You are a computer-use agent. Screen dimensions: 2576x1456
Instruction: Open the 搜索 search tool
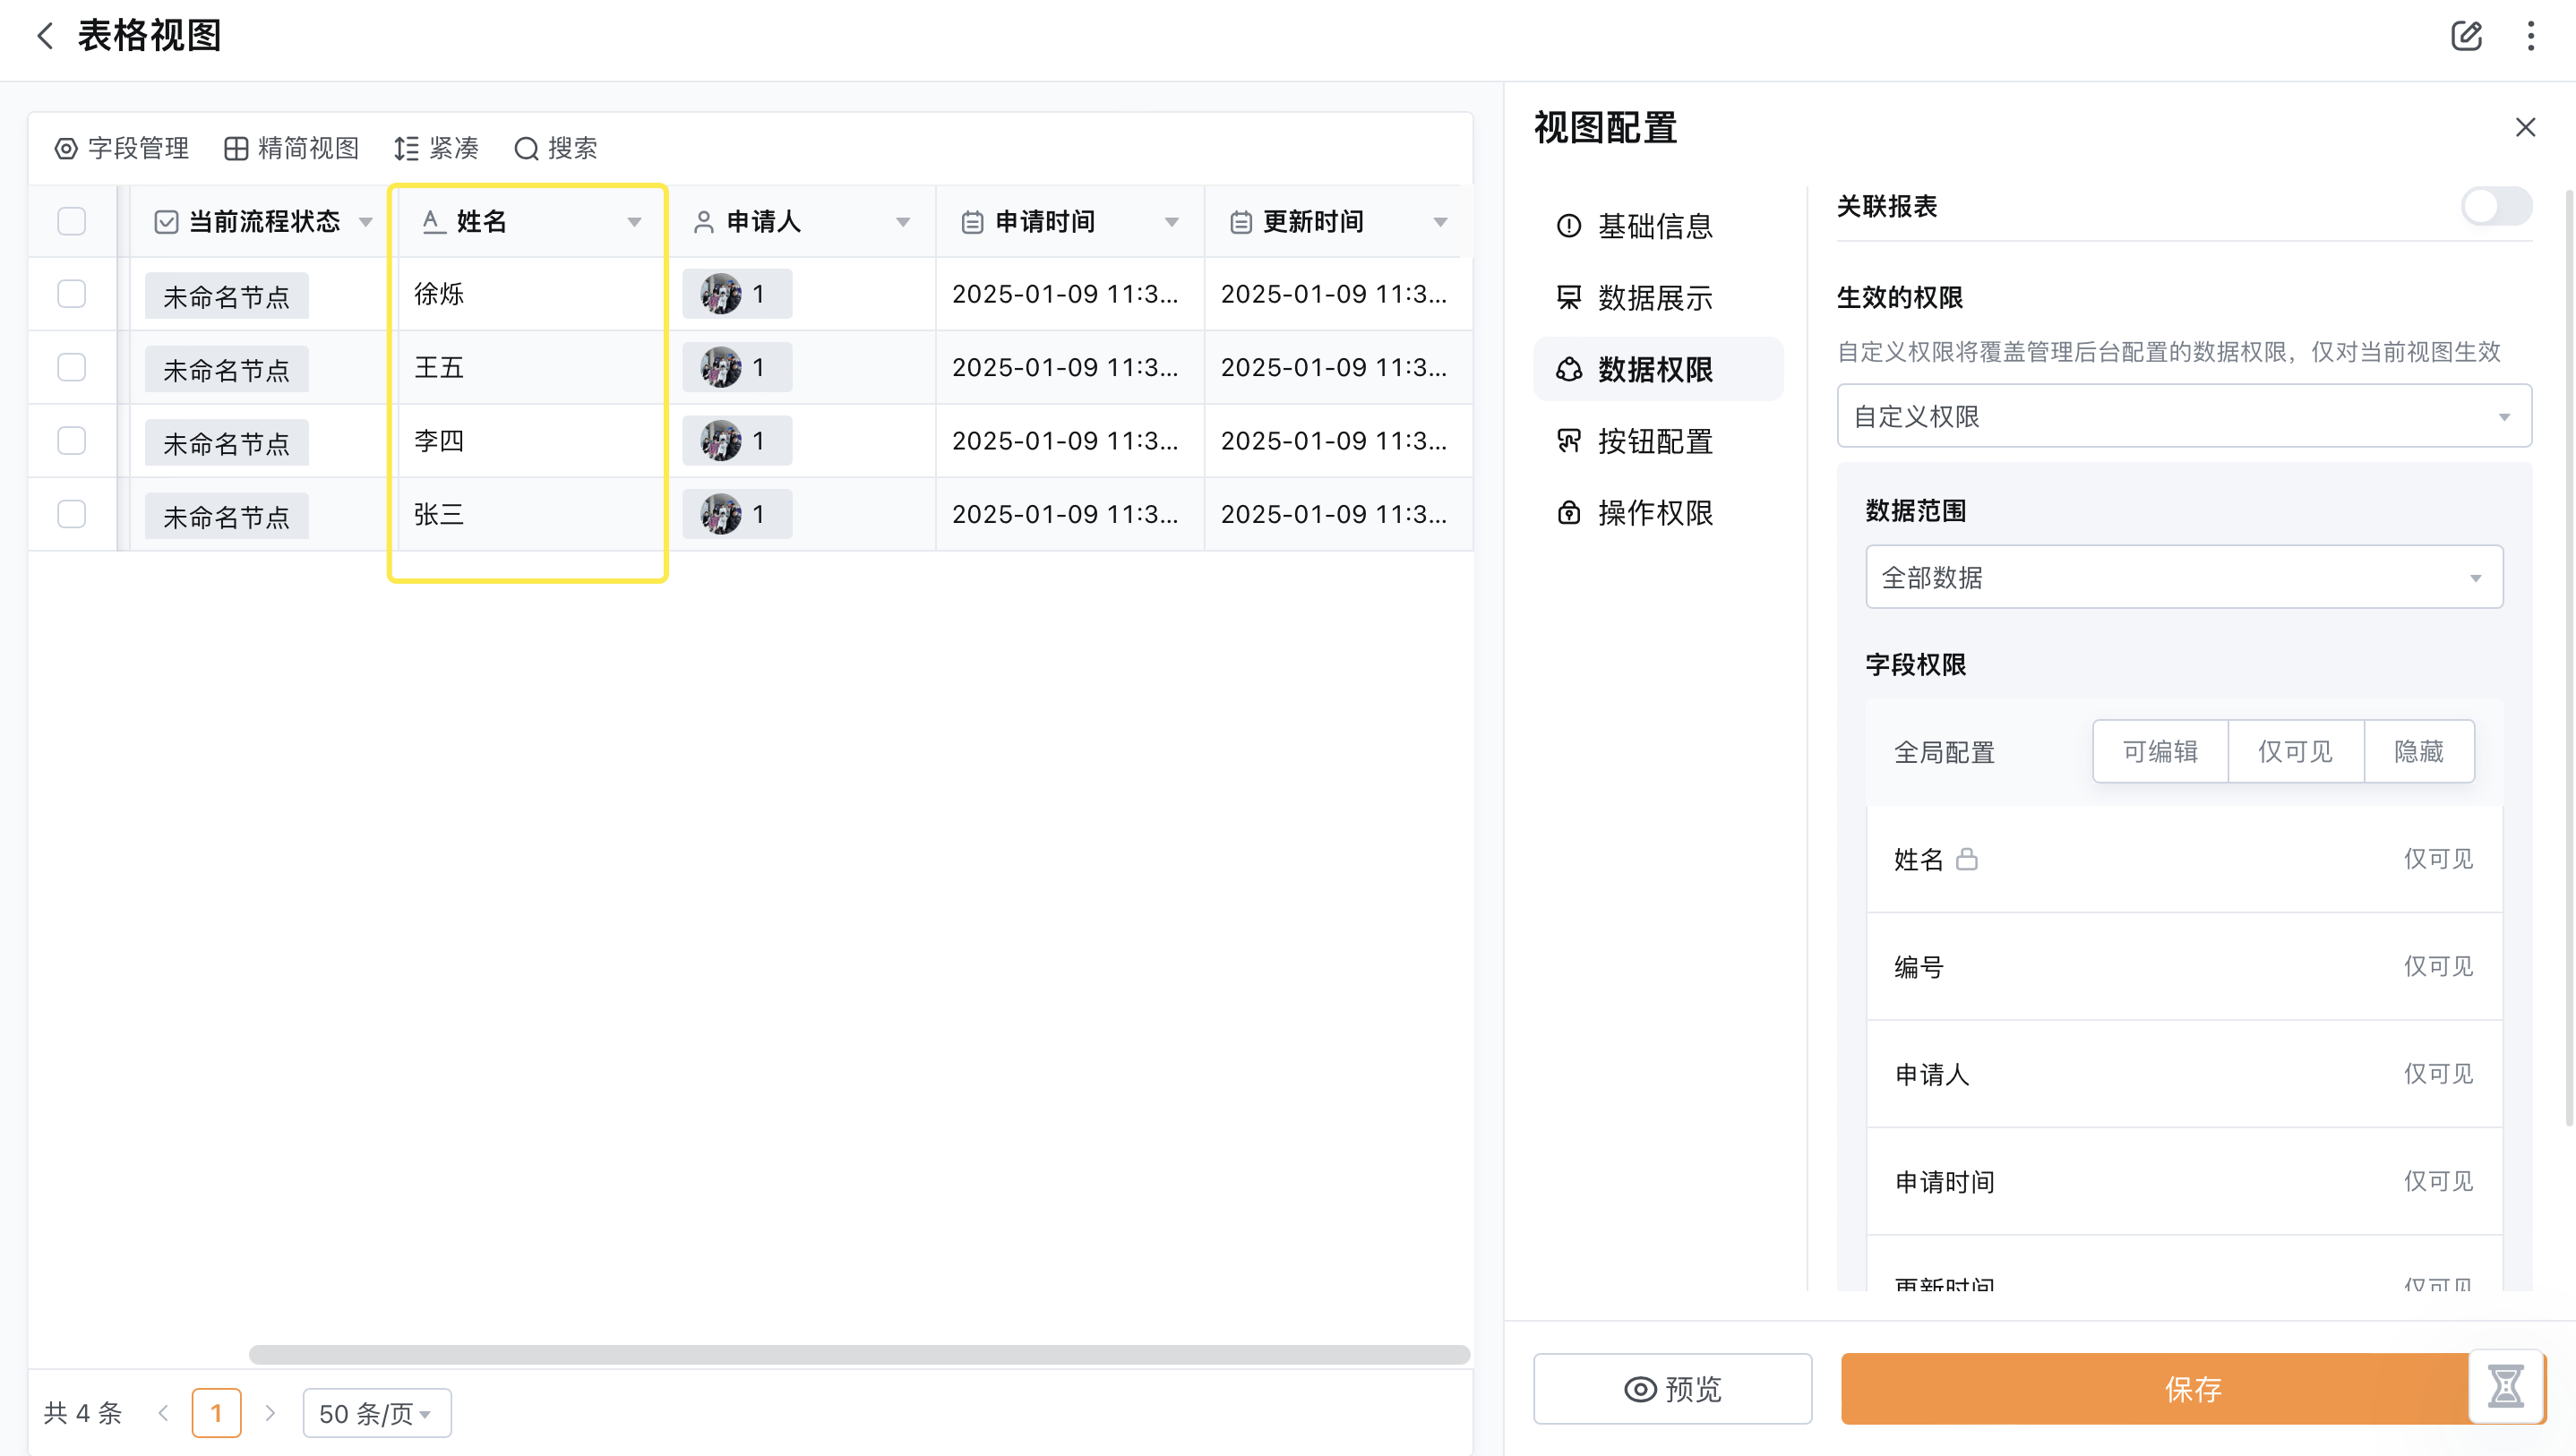(556, 149)
